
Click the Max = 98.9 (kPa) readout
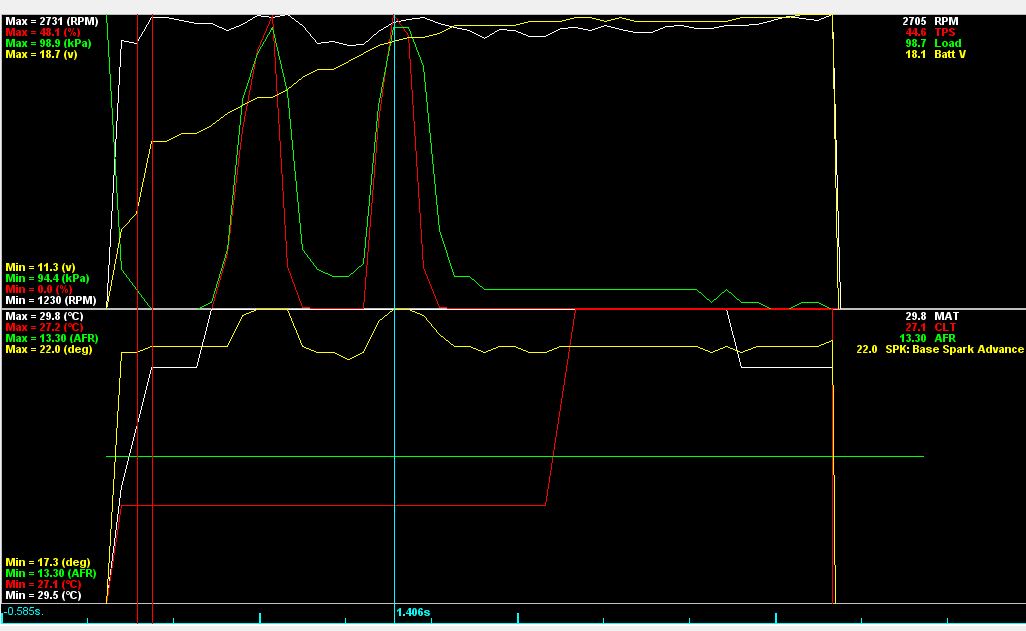[x=46, y=43]
